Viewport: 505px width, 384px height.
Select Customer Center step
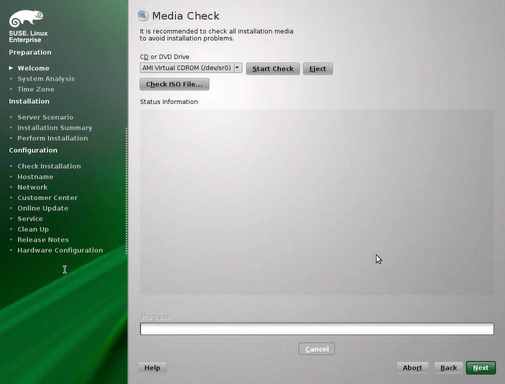[47, 198]
